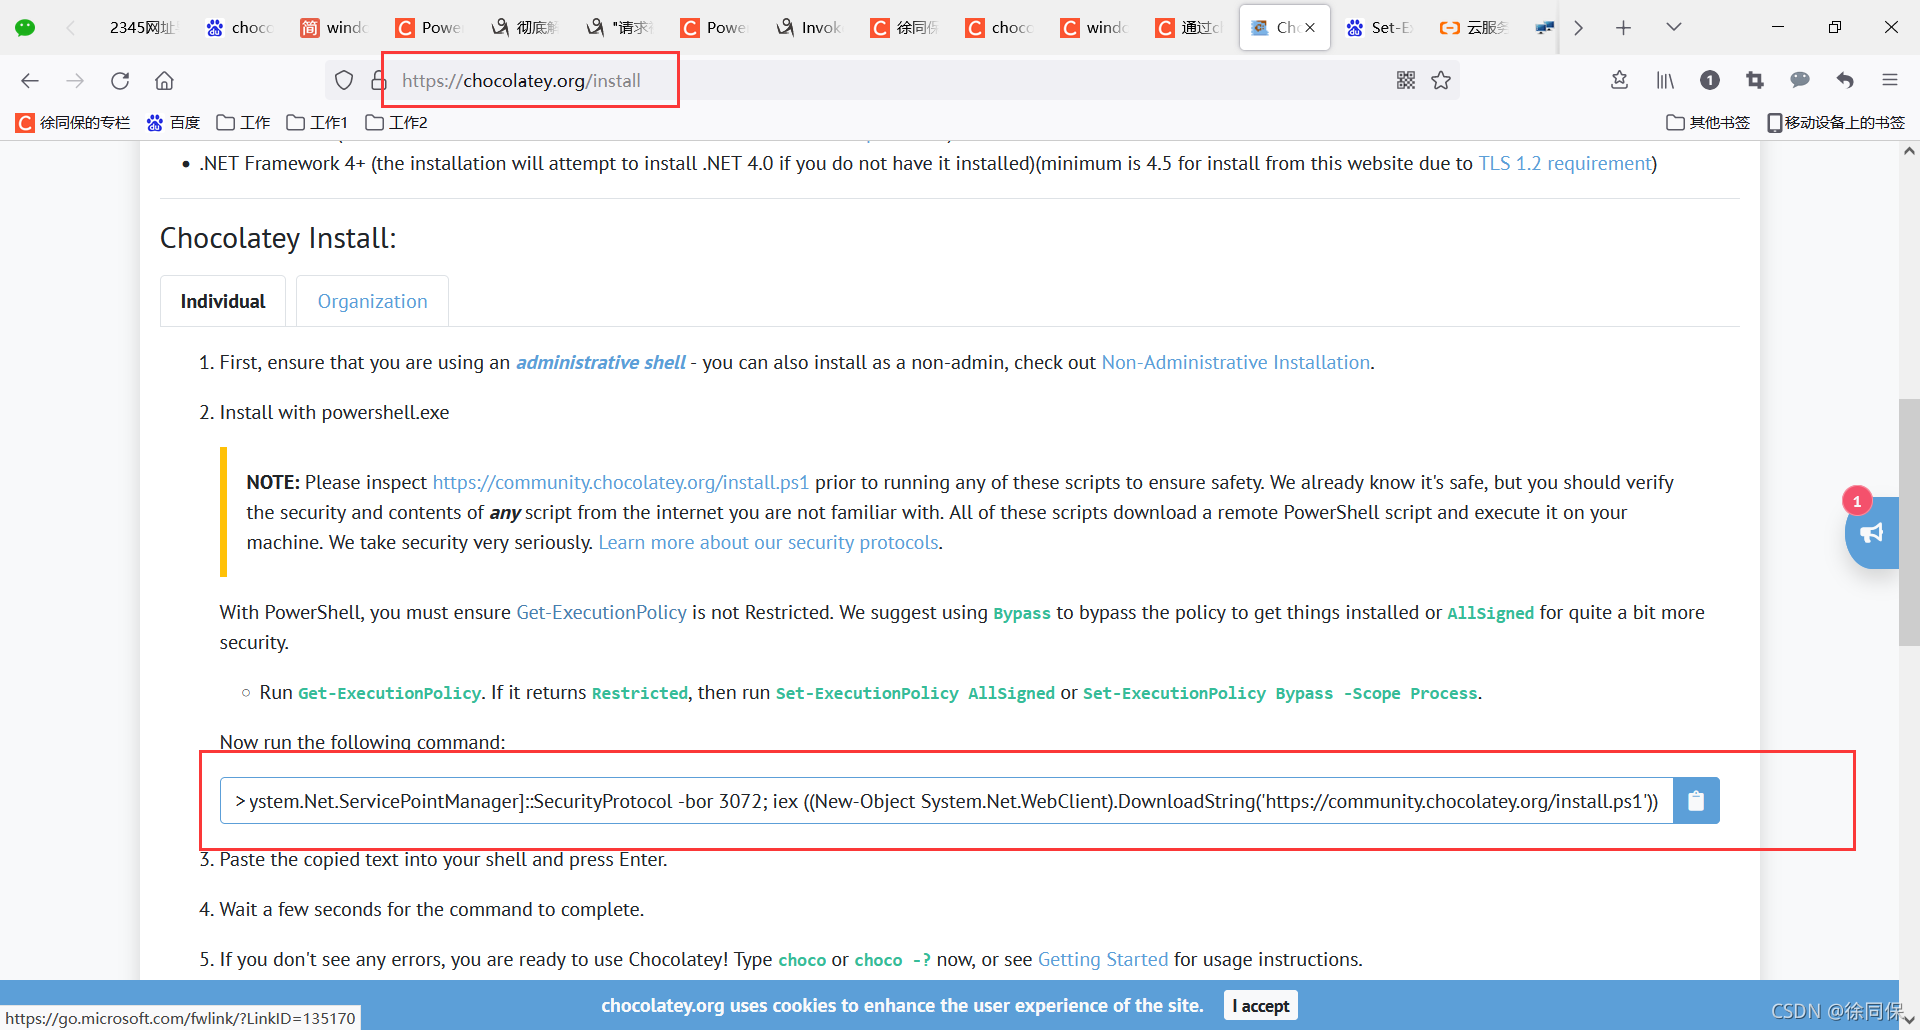Open tracking protection shield info
Image resolution: width=1920 pixels, height=1030 pixels.
[x=344, y=81]
